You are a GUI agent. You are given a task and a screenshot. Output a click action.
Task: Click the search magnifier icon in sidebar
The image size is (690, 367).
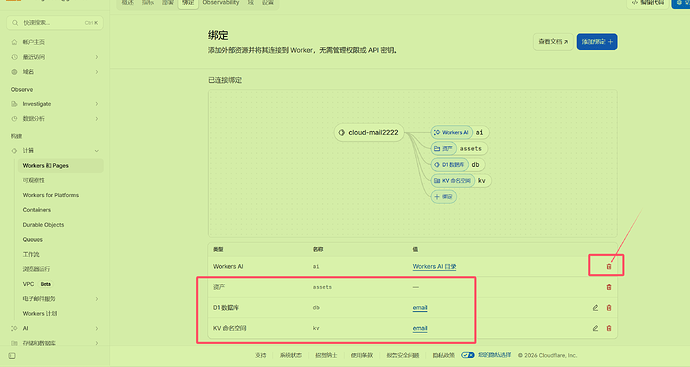pyautogui.click(x=15, y=22)
